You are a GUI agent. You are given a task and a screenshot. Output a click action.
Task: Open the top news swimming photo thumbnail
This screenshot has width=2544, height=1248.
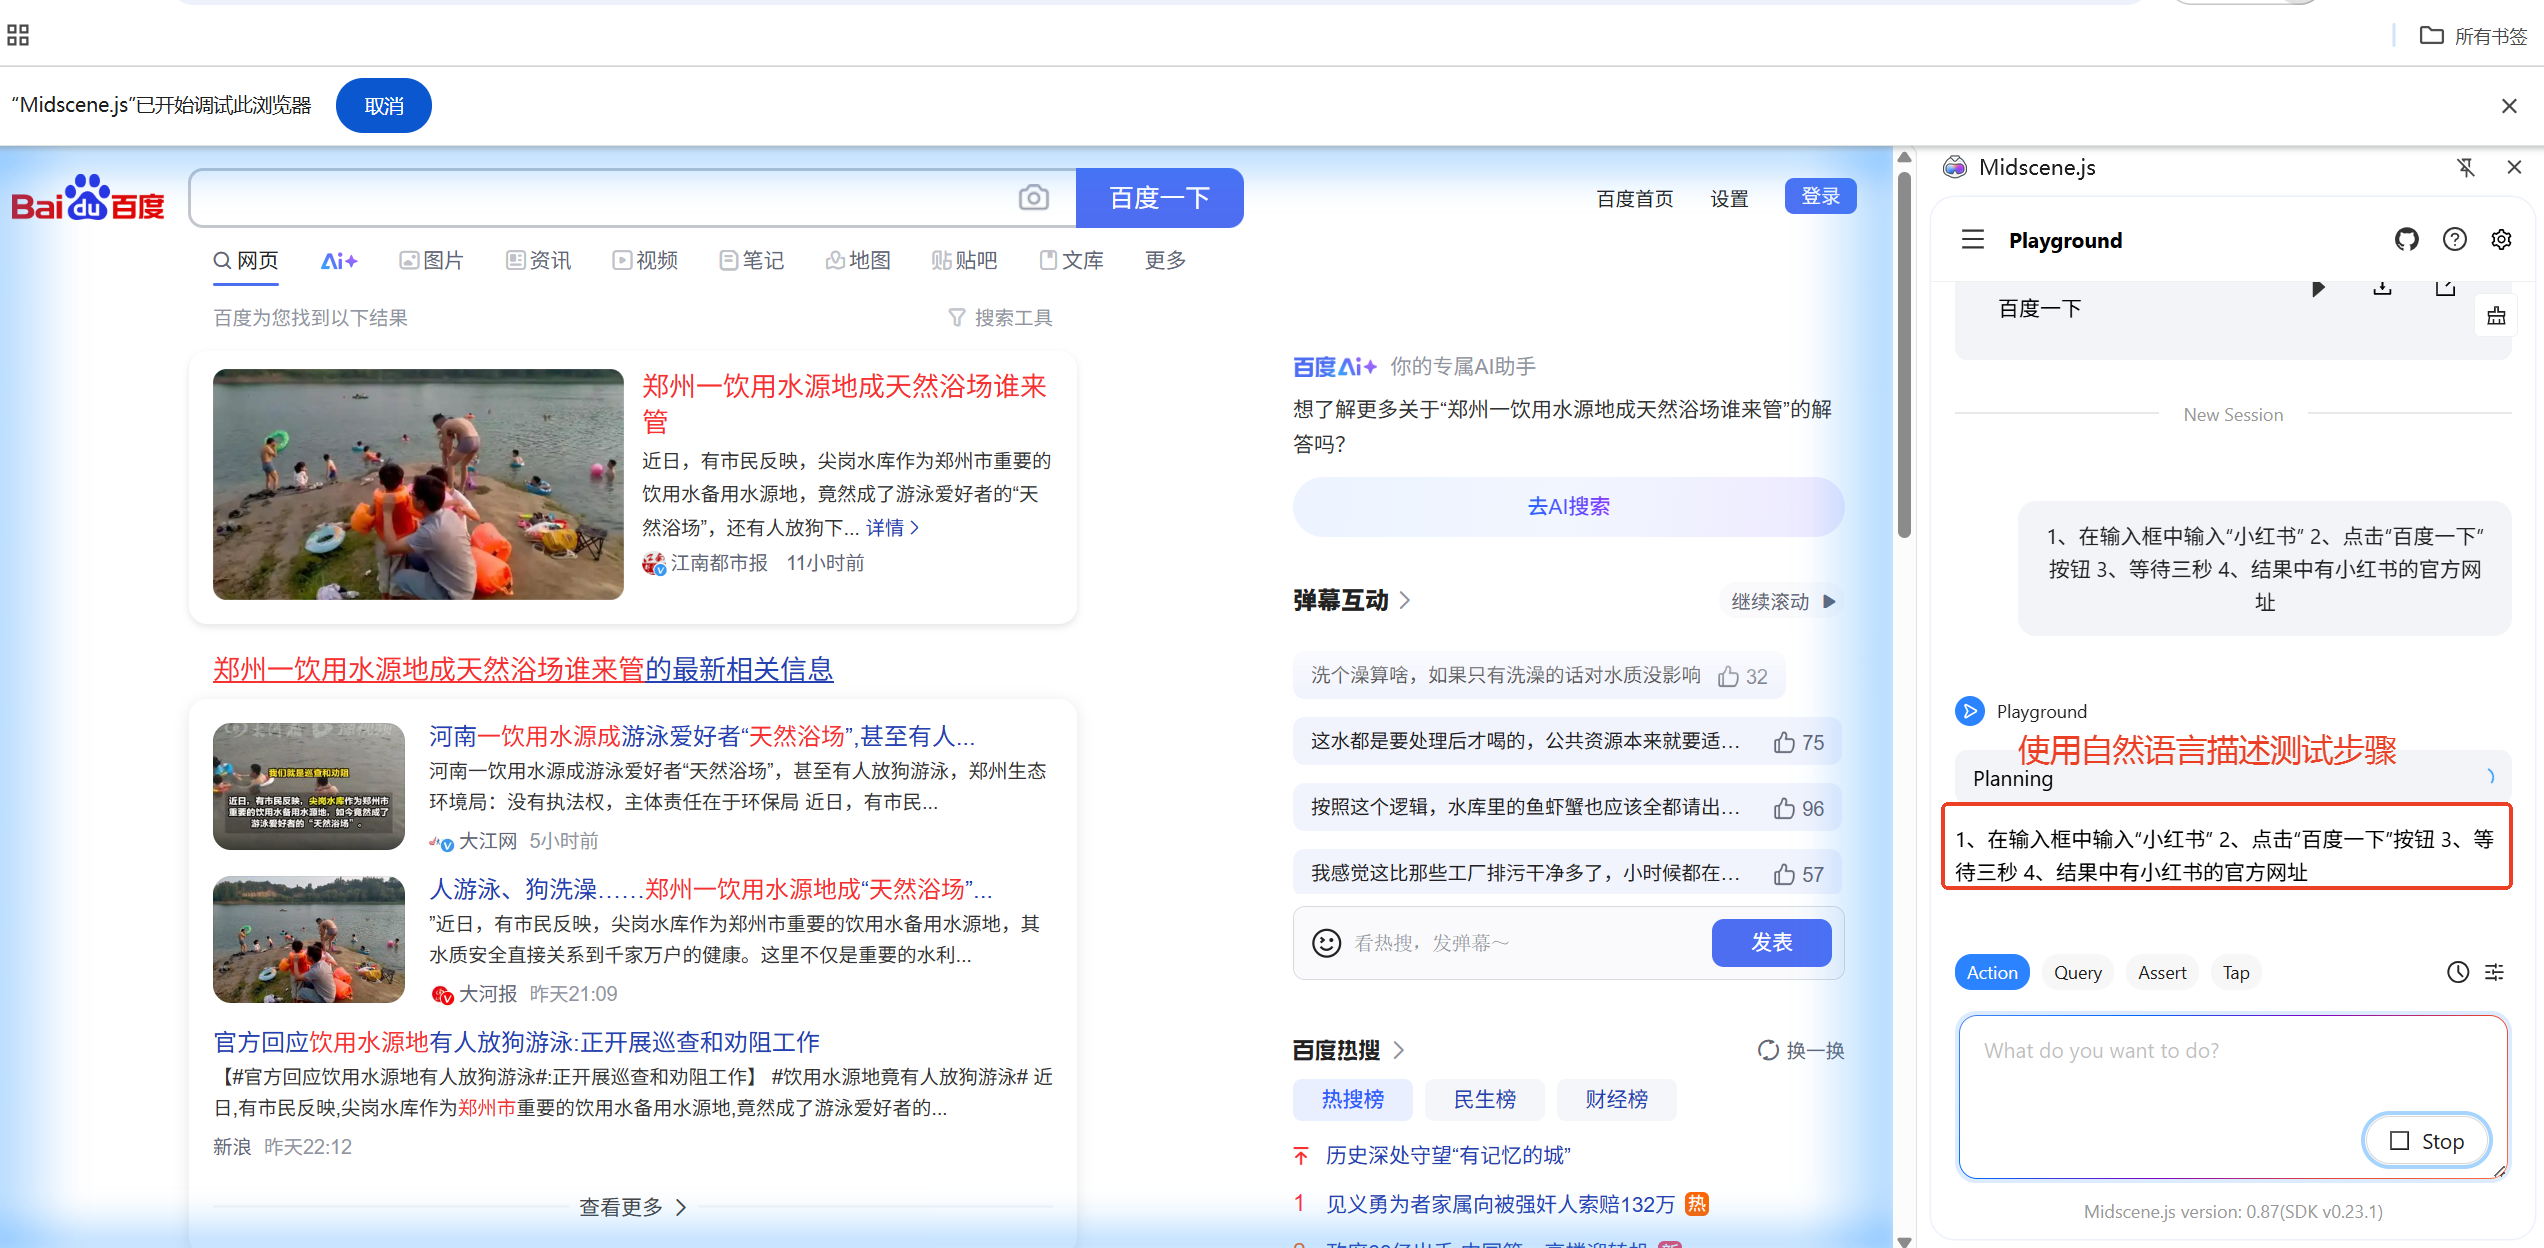tap(418, 485)
